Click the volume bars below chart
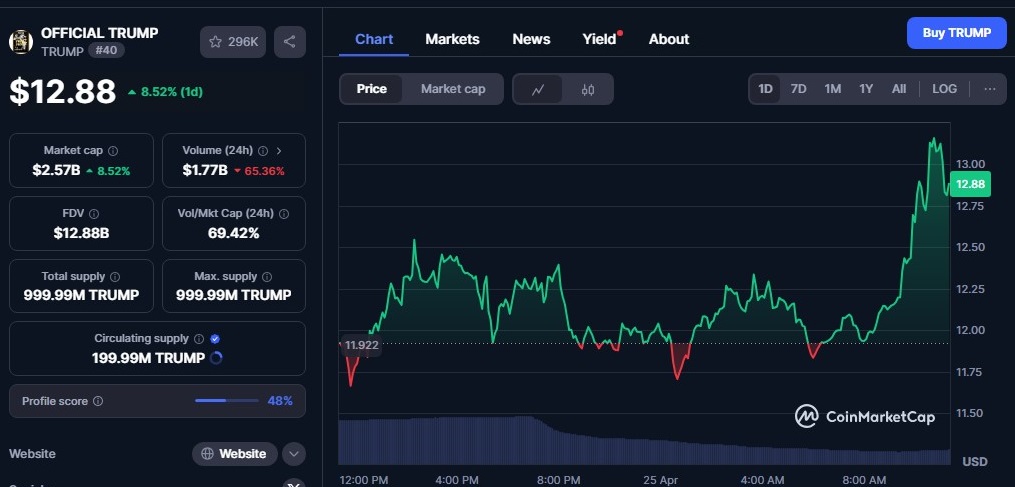Screen dimensions: 1015x487 coord(644,440)
